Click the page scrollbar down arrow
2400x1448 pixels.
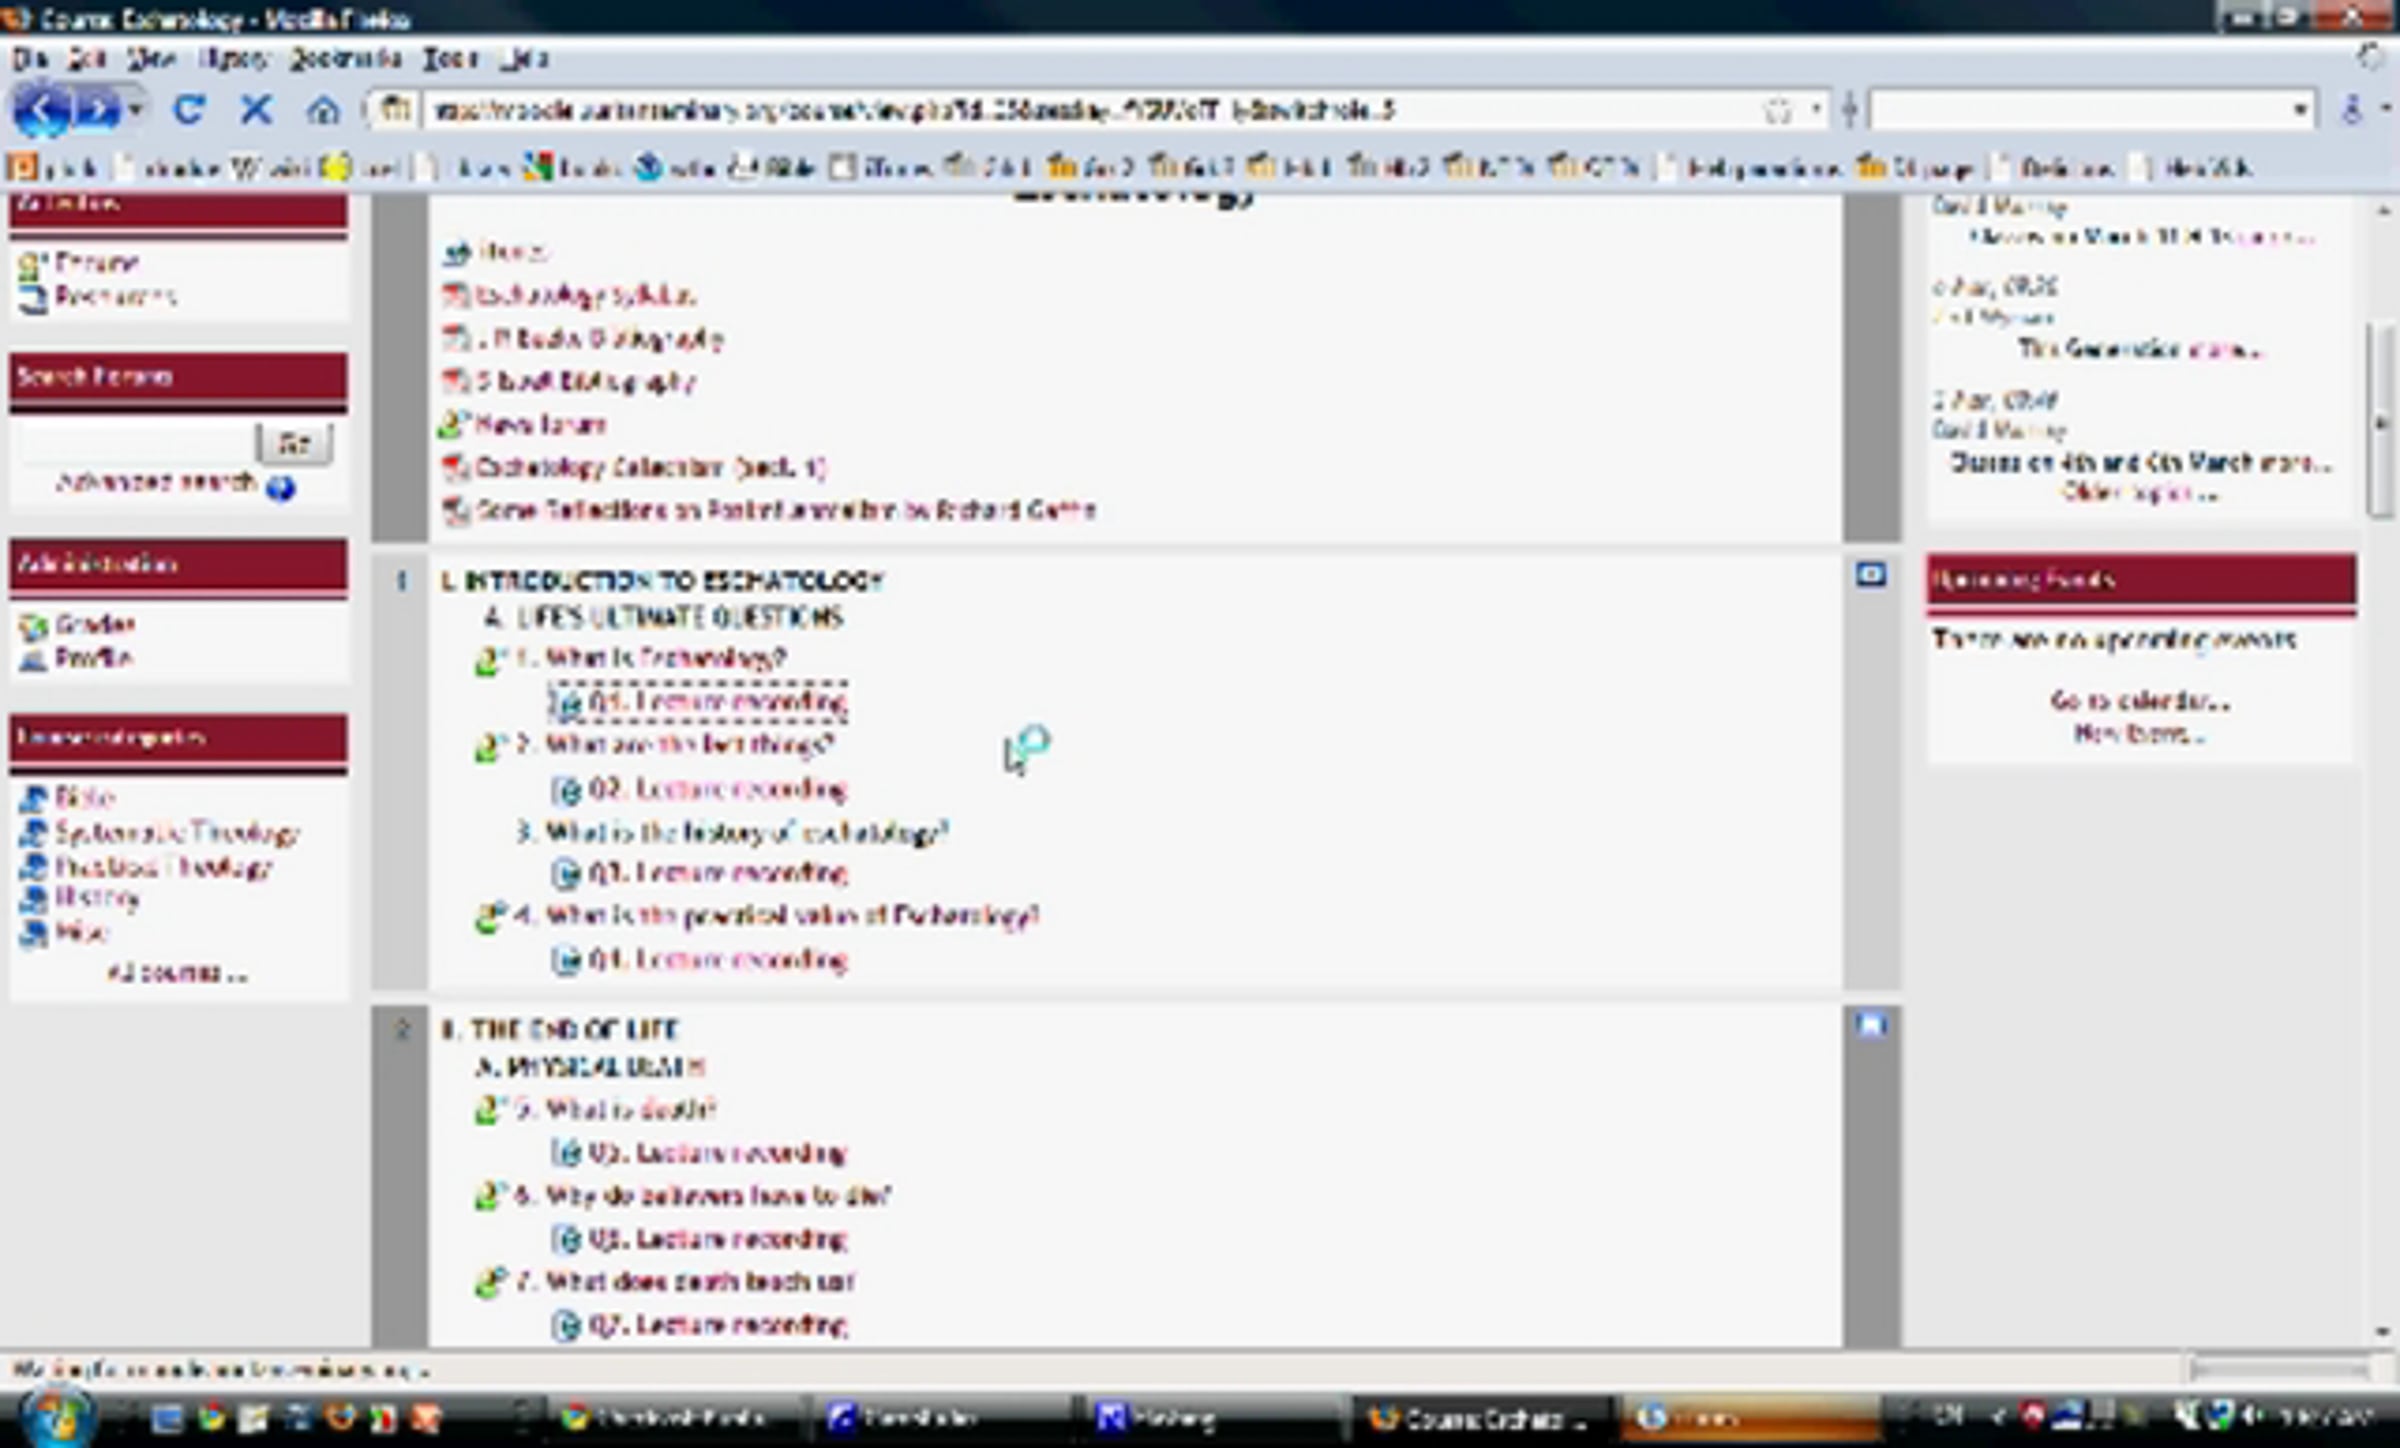2383,1332
